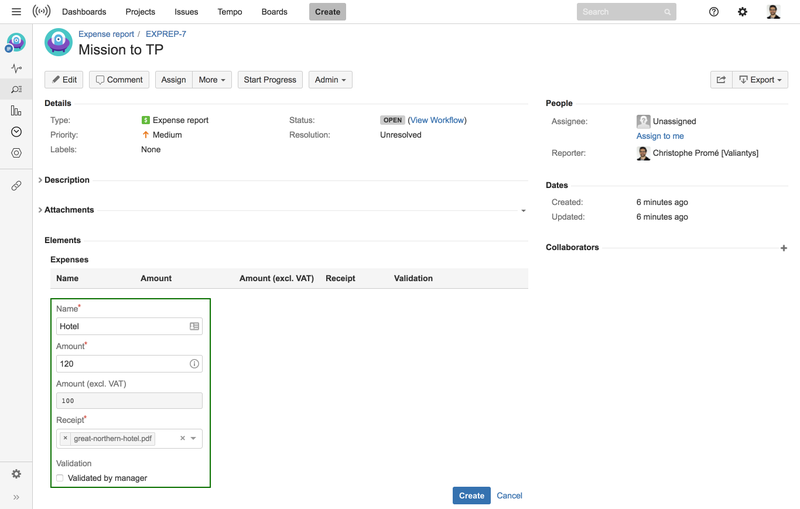Click the Assign to me link
The width and height of the screenshot is (800, 509).
click(x=660, y=136)
